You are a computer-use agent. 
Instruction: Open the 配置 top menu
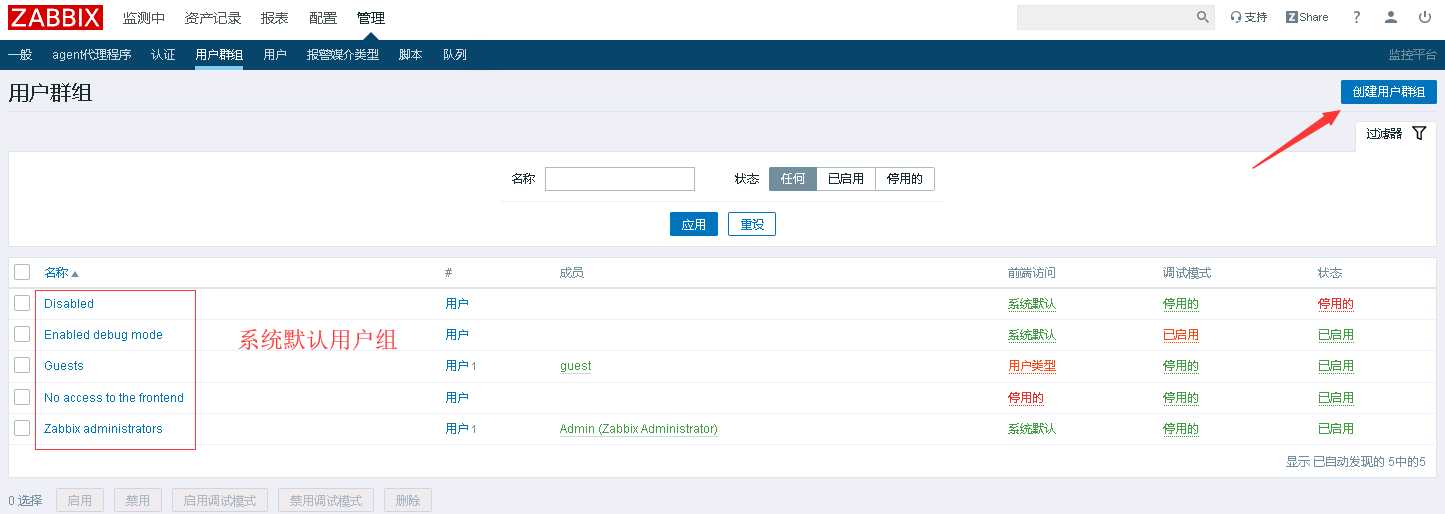(x=323, y=18)
